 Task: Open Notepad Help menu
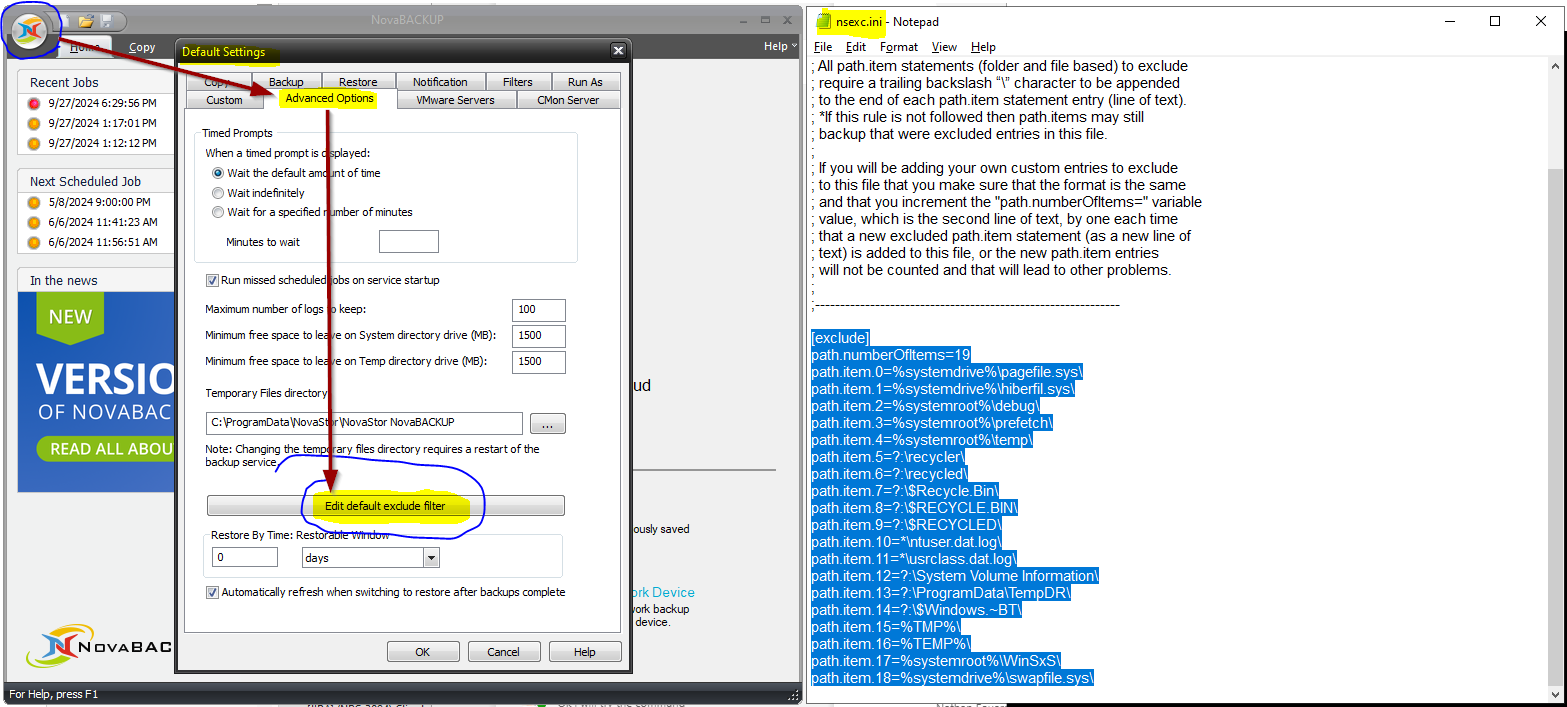pos(983,47)
